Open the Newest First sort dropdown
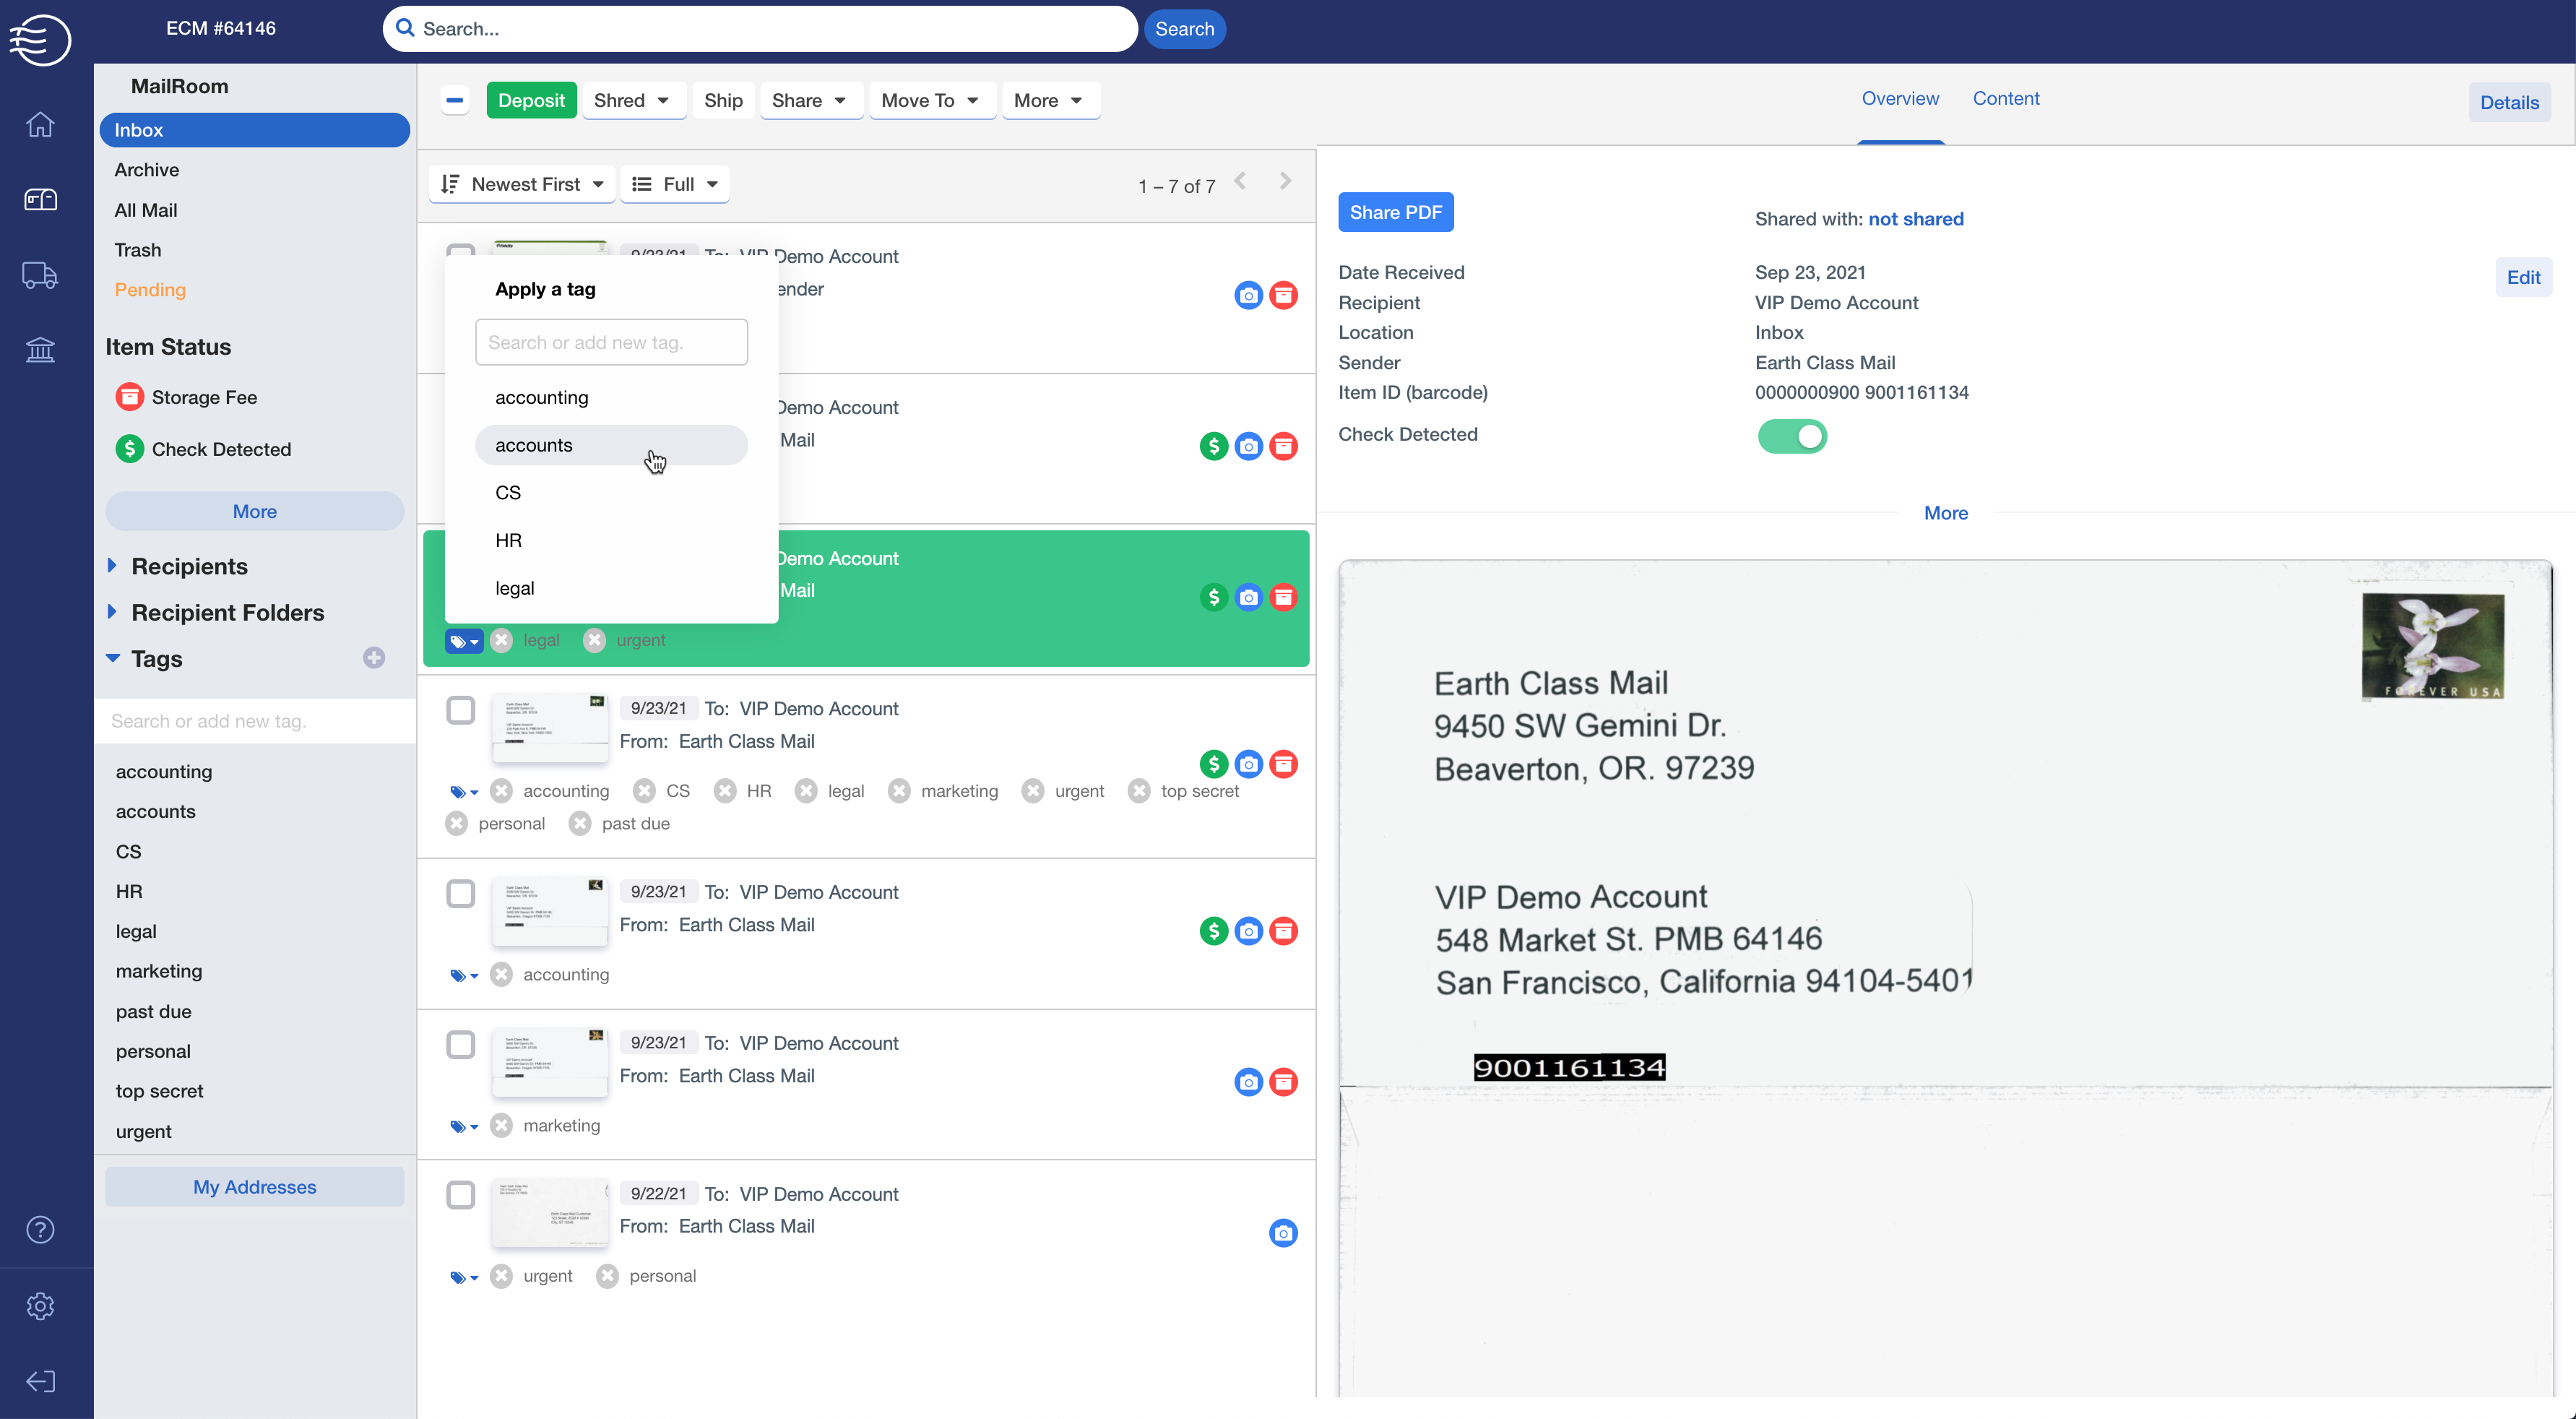The image size is (2576, 1419). [522, 184]
